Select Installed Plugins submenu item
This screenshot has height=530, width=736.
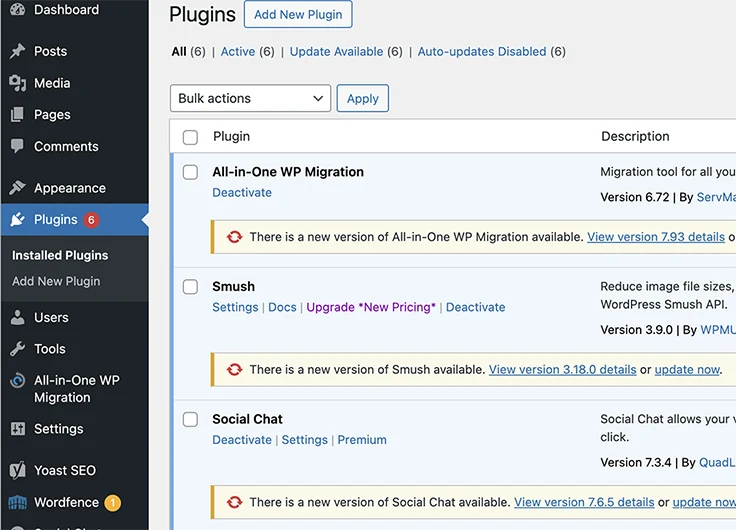pos(60,255)
